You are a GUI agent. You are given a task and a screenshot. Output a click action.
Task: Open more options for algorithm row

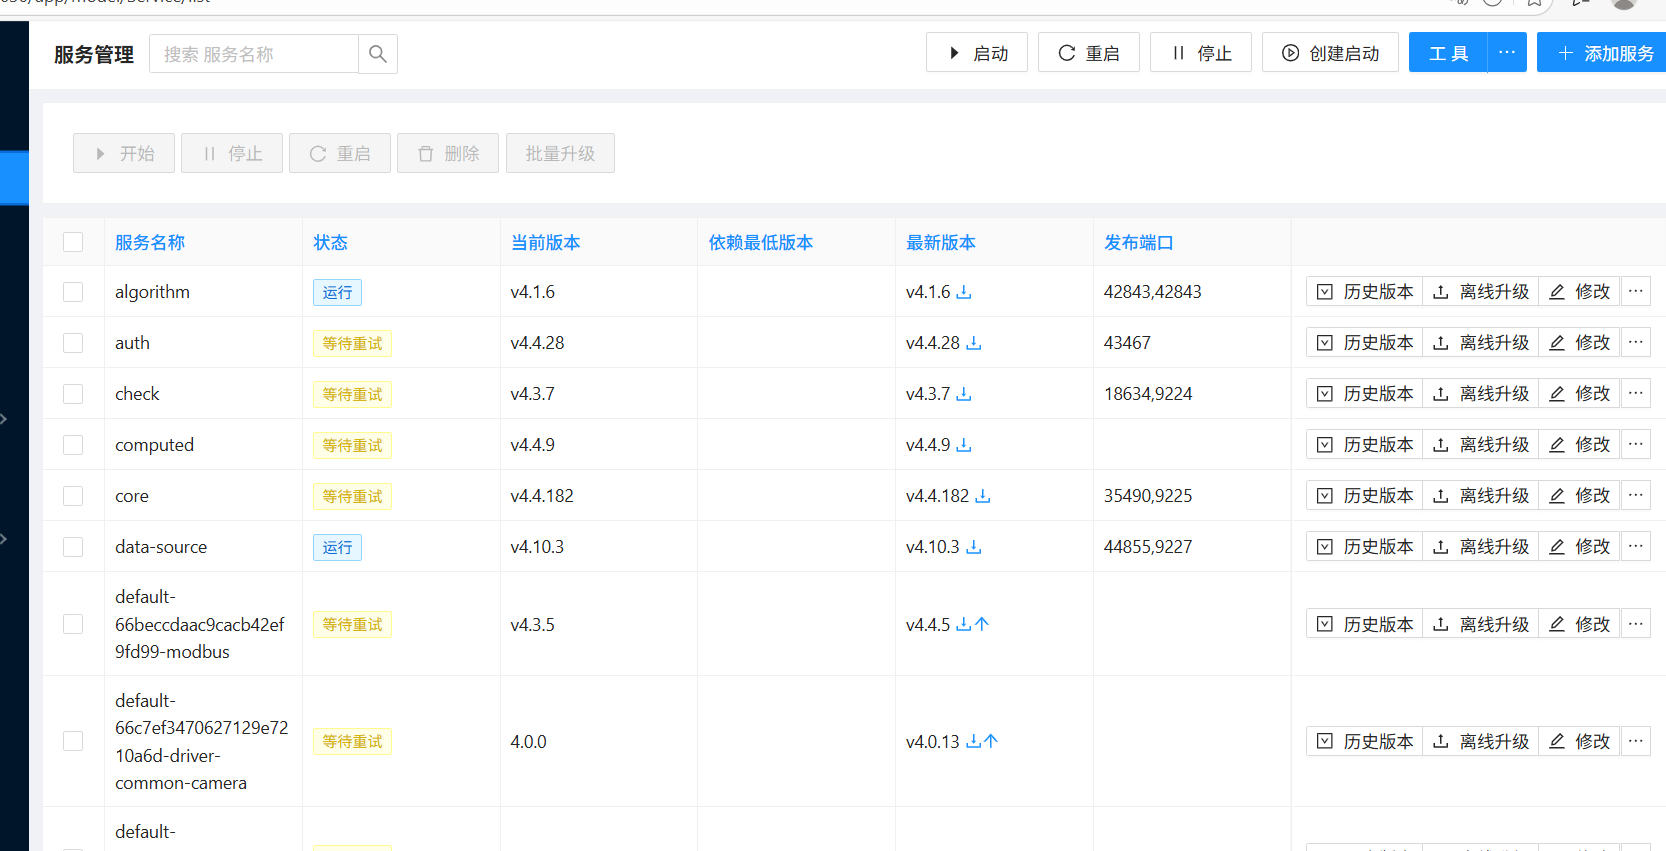click(1636, 291)
